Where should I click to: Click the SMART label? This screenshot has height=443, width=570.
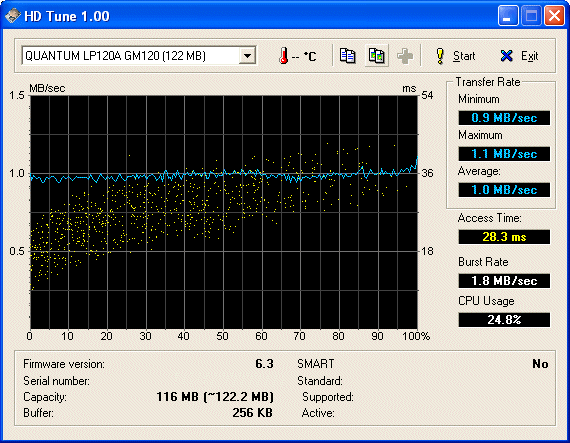tap(316, 364)
